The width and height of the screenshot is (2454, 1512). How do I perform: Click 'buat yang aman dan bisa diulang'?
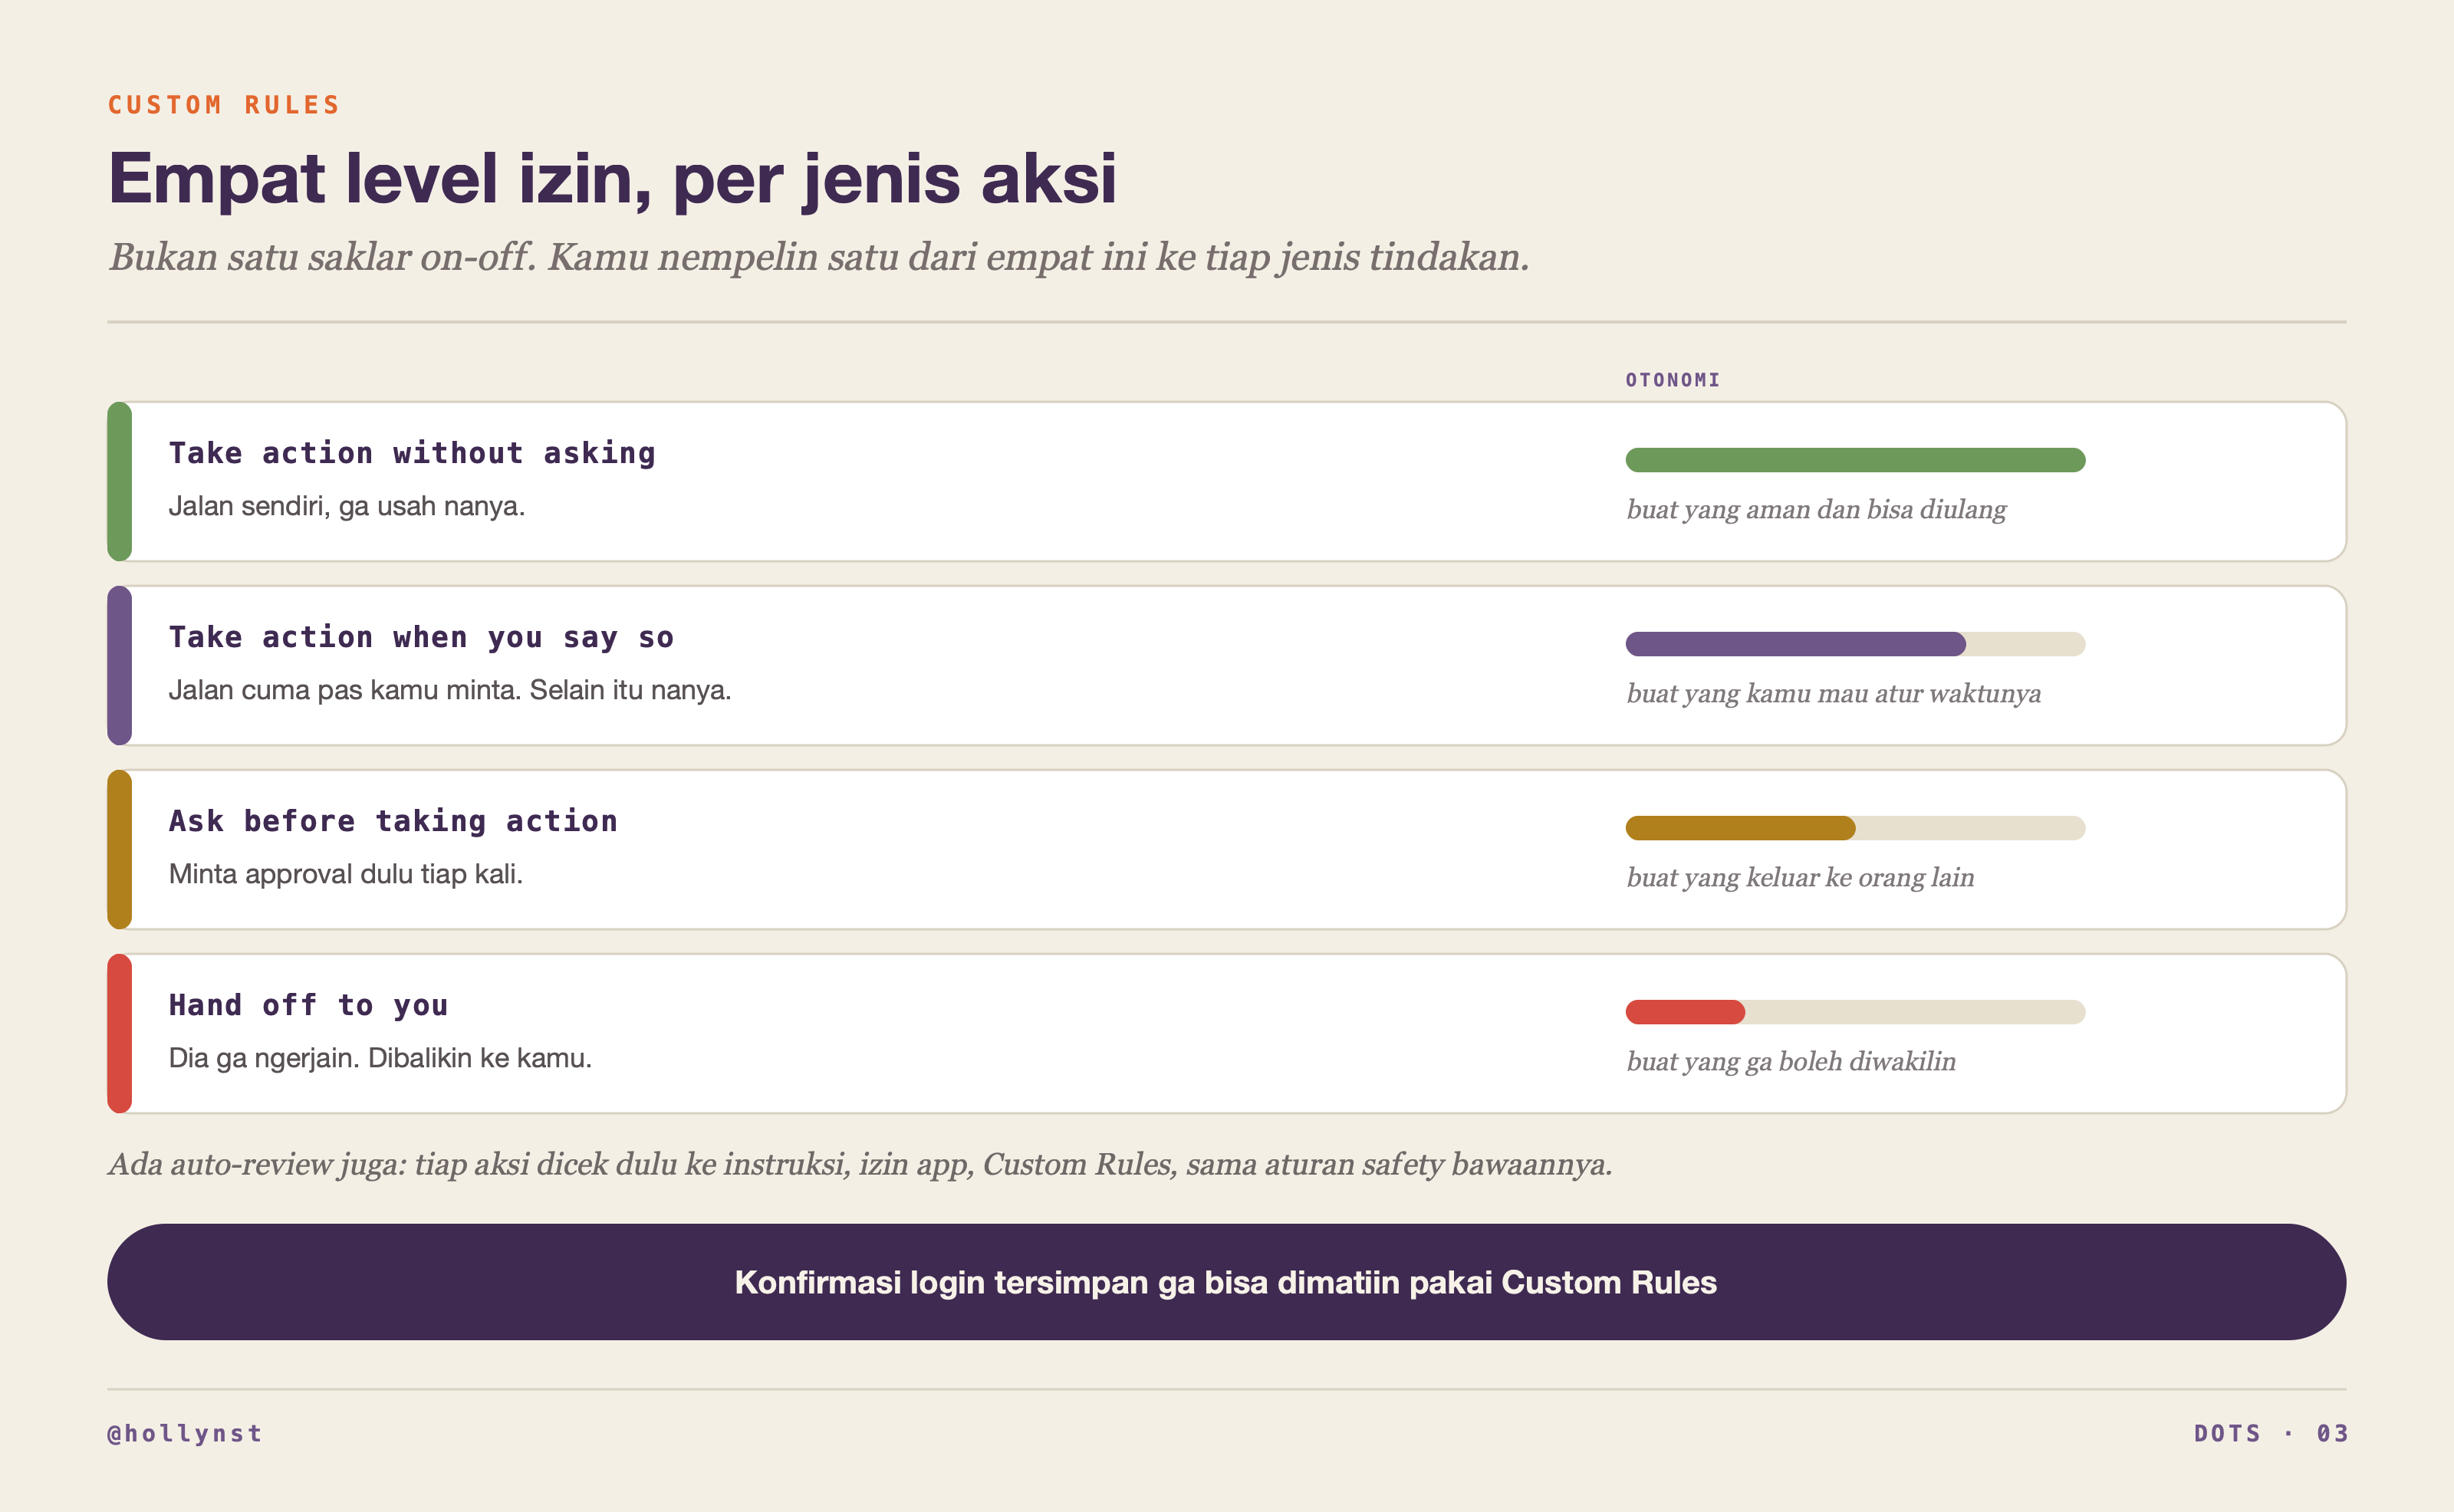(x=1816, y=509)
